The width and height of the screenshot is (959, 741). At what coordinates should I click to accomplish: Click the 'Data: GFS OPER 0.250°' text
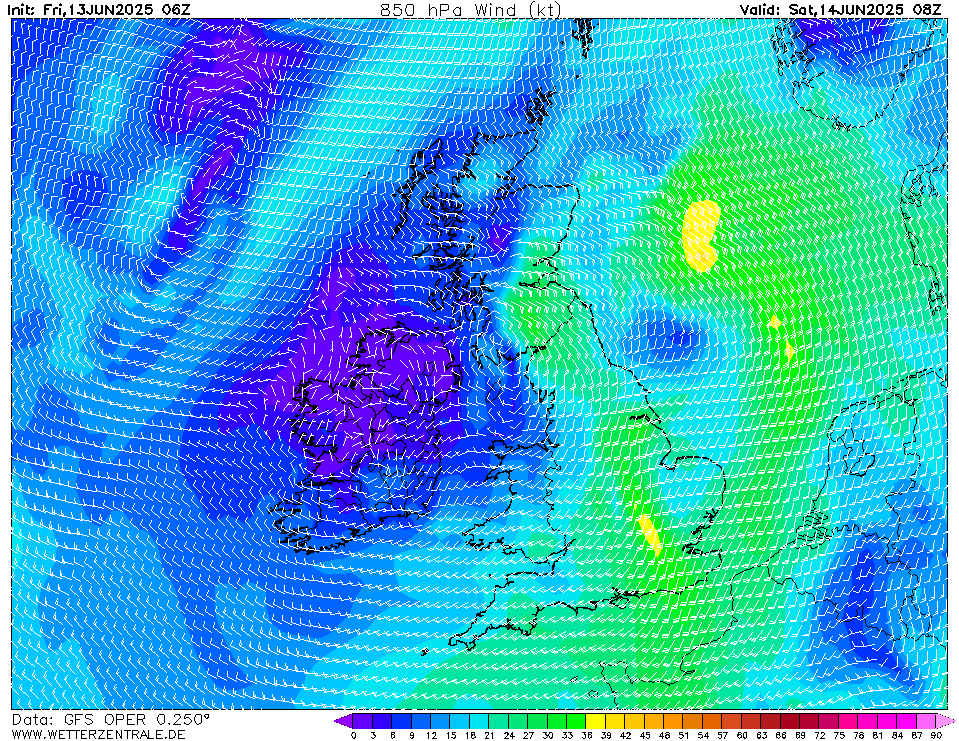click(x=111, y=719)
